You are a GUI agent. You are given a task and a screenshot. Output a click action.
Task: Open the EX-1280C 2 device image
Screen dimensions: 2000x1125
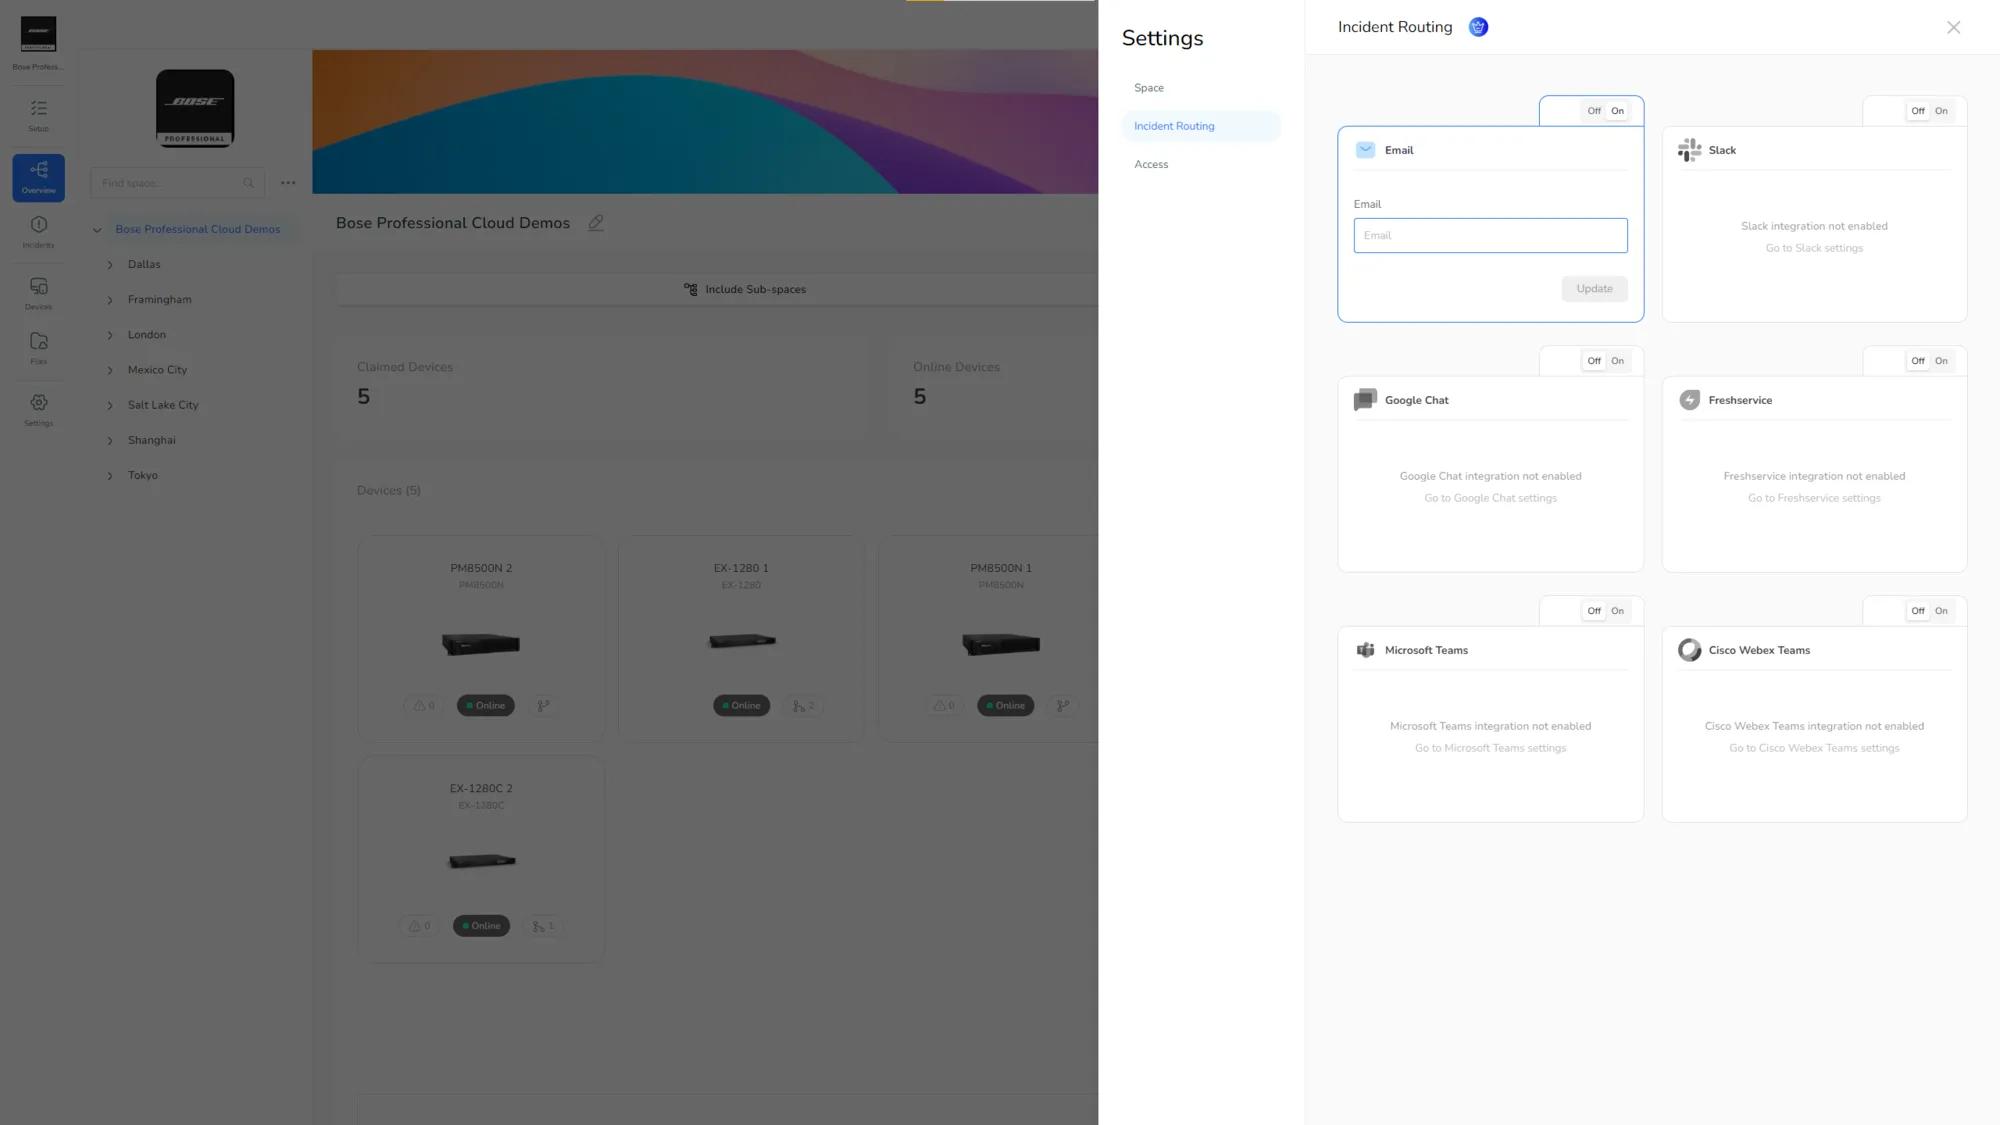pyautogui.click(x=481, y=861)
